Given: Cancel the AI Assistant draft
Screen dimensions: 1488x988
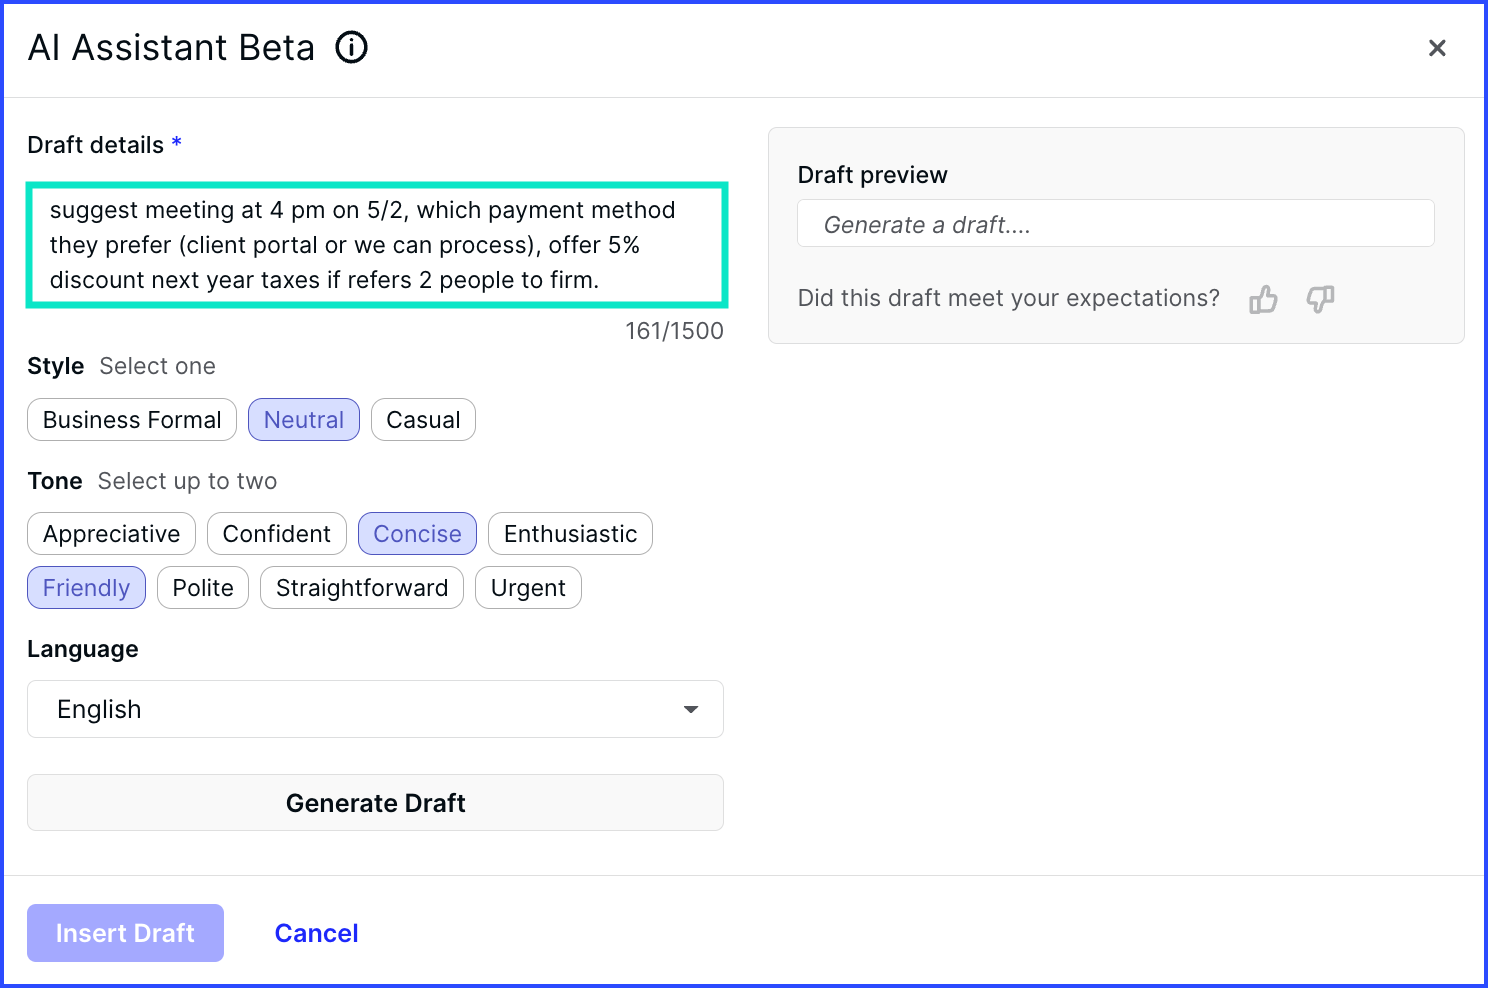Looking at the screenshot, I should pyautogui.click(x=316, y=933).
